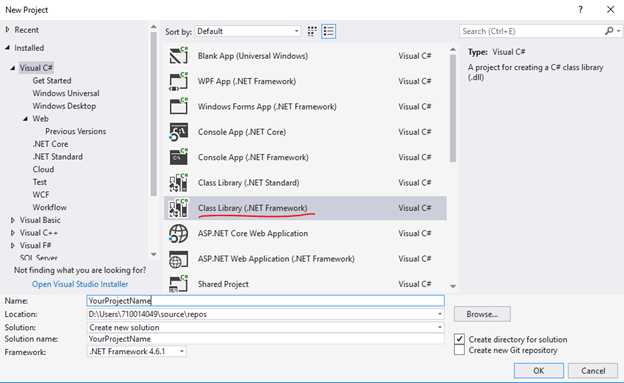This screenshot has height=383, width=624.
Task: Choose the Windows Forms App template icon
Action: tap(179, 106)
